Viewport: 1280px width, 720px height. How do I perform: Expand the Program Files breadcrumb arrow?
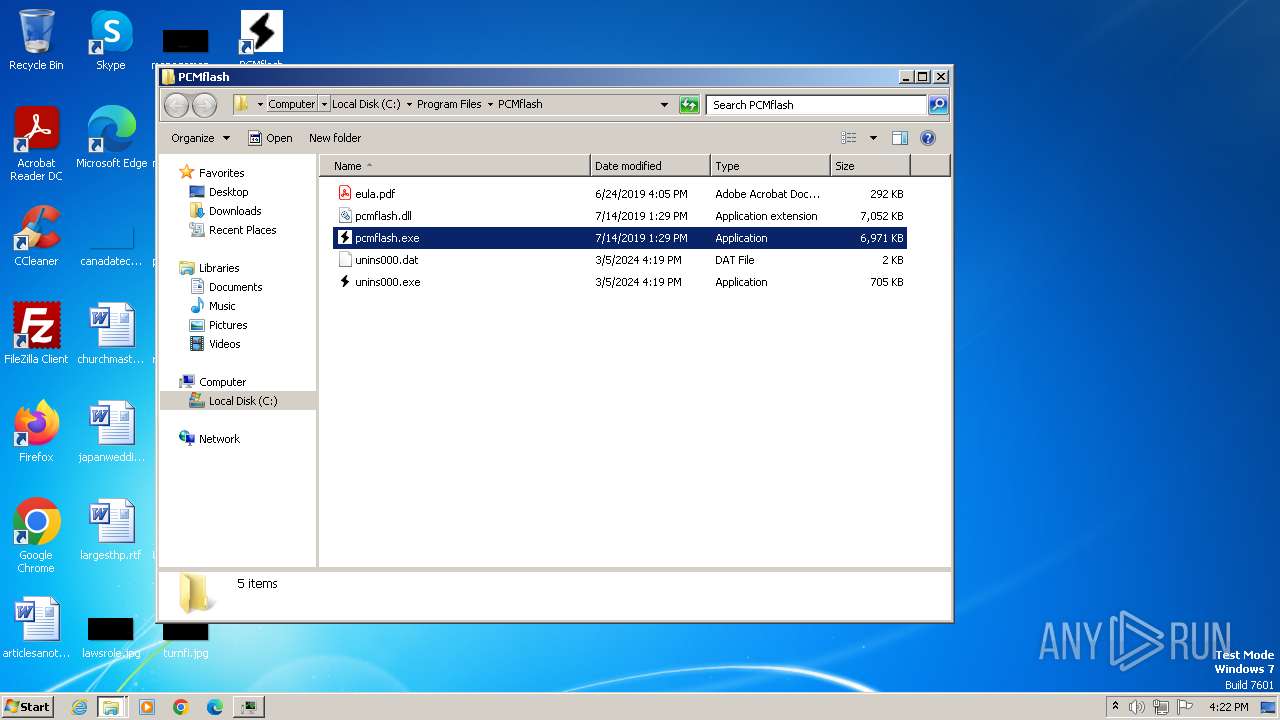click(x=490, y=104)
